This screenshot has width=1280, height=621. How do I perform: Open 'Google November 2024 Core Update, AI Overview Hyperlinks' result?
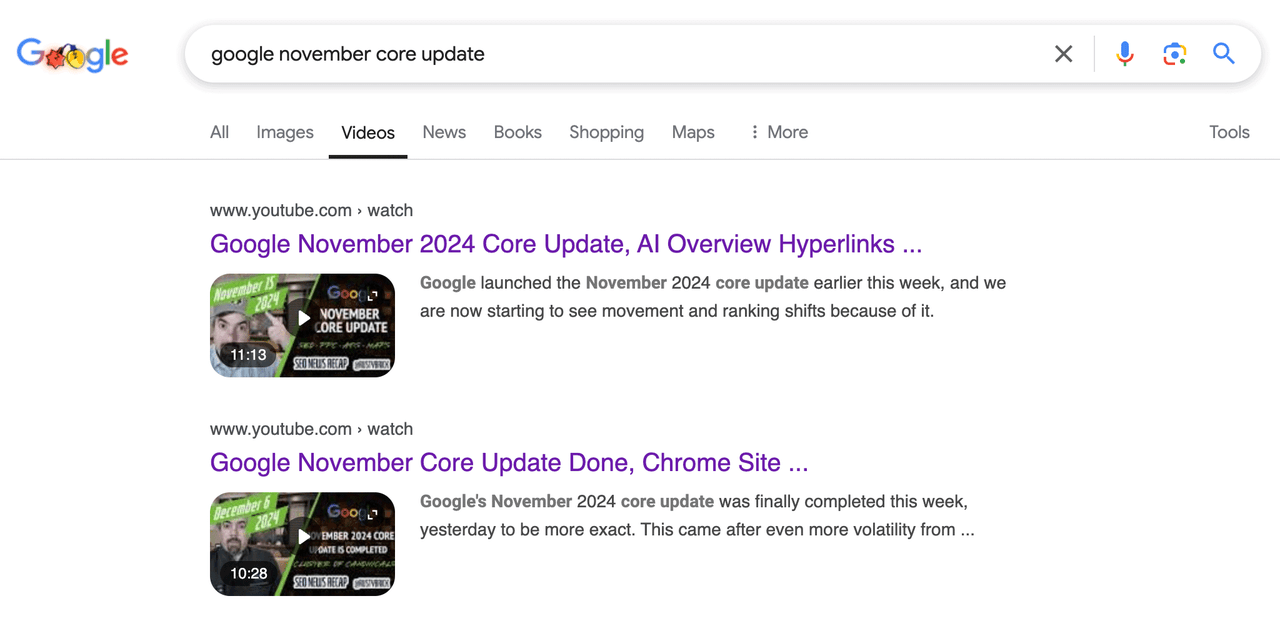pos(566,244)
